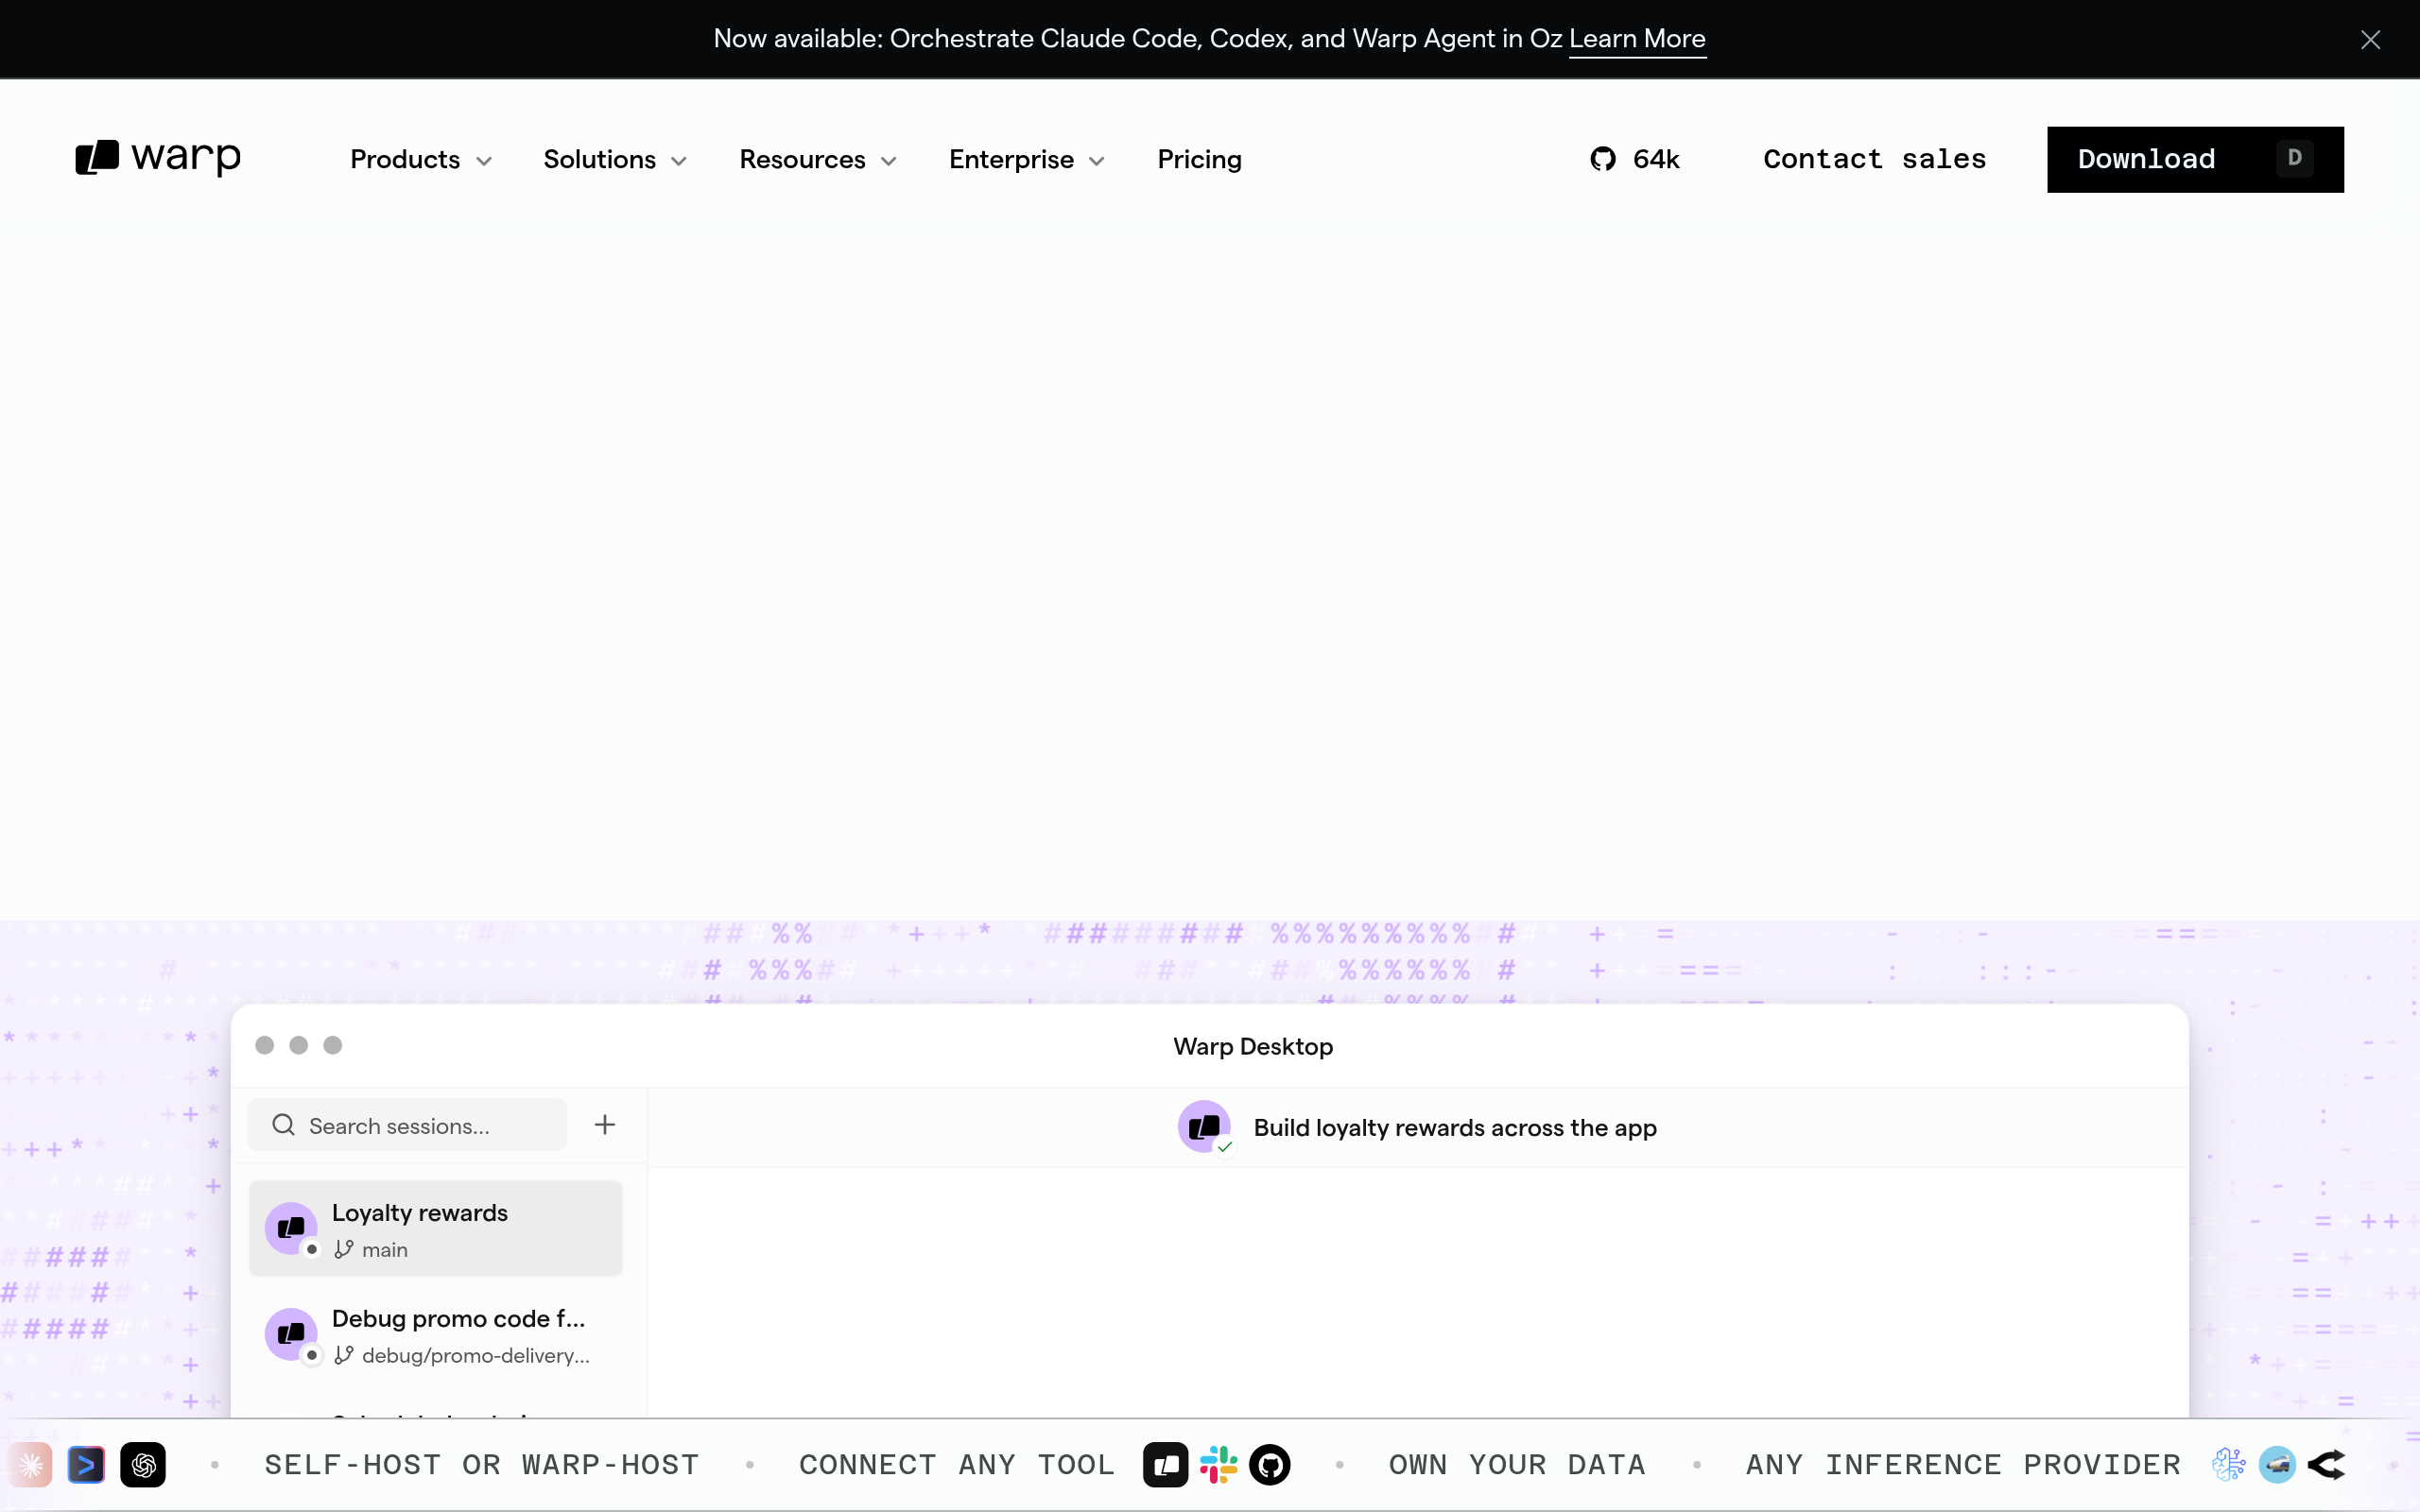
Task: Expand the Enterprise dropdown menu
Action: point(1027,160)
